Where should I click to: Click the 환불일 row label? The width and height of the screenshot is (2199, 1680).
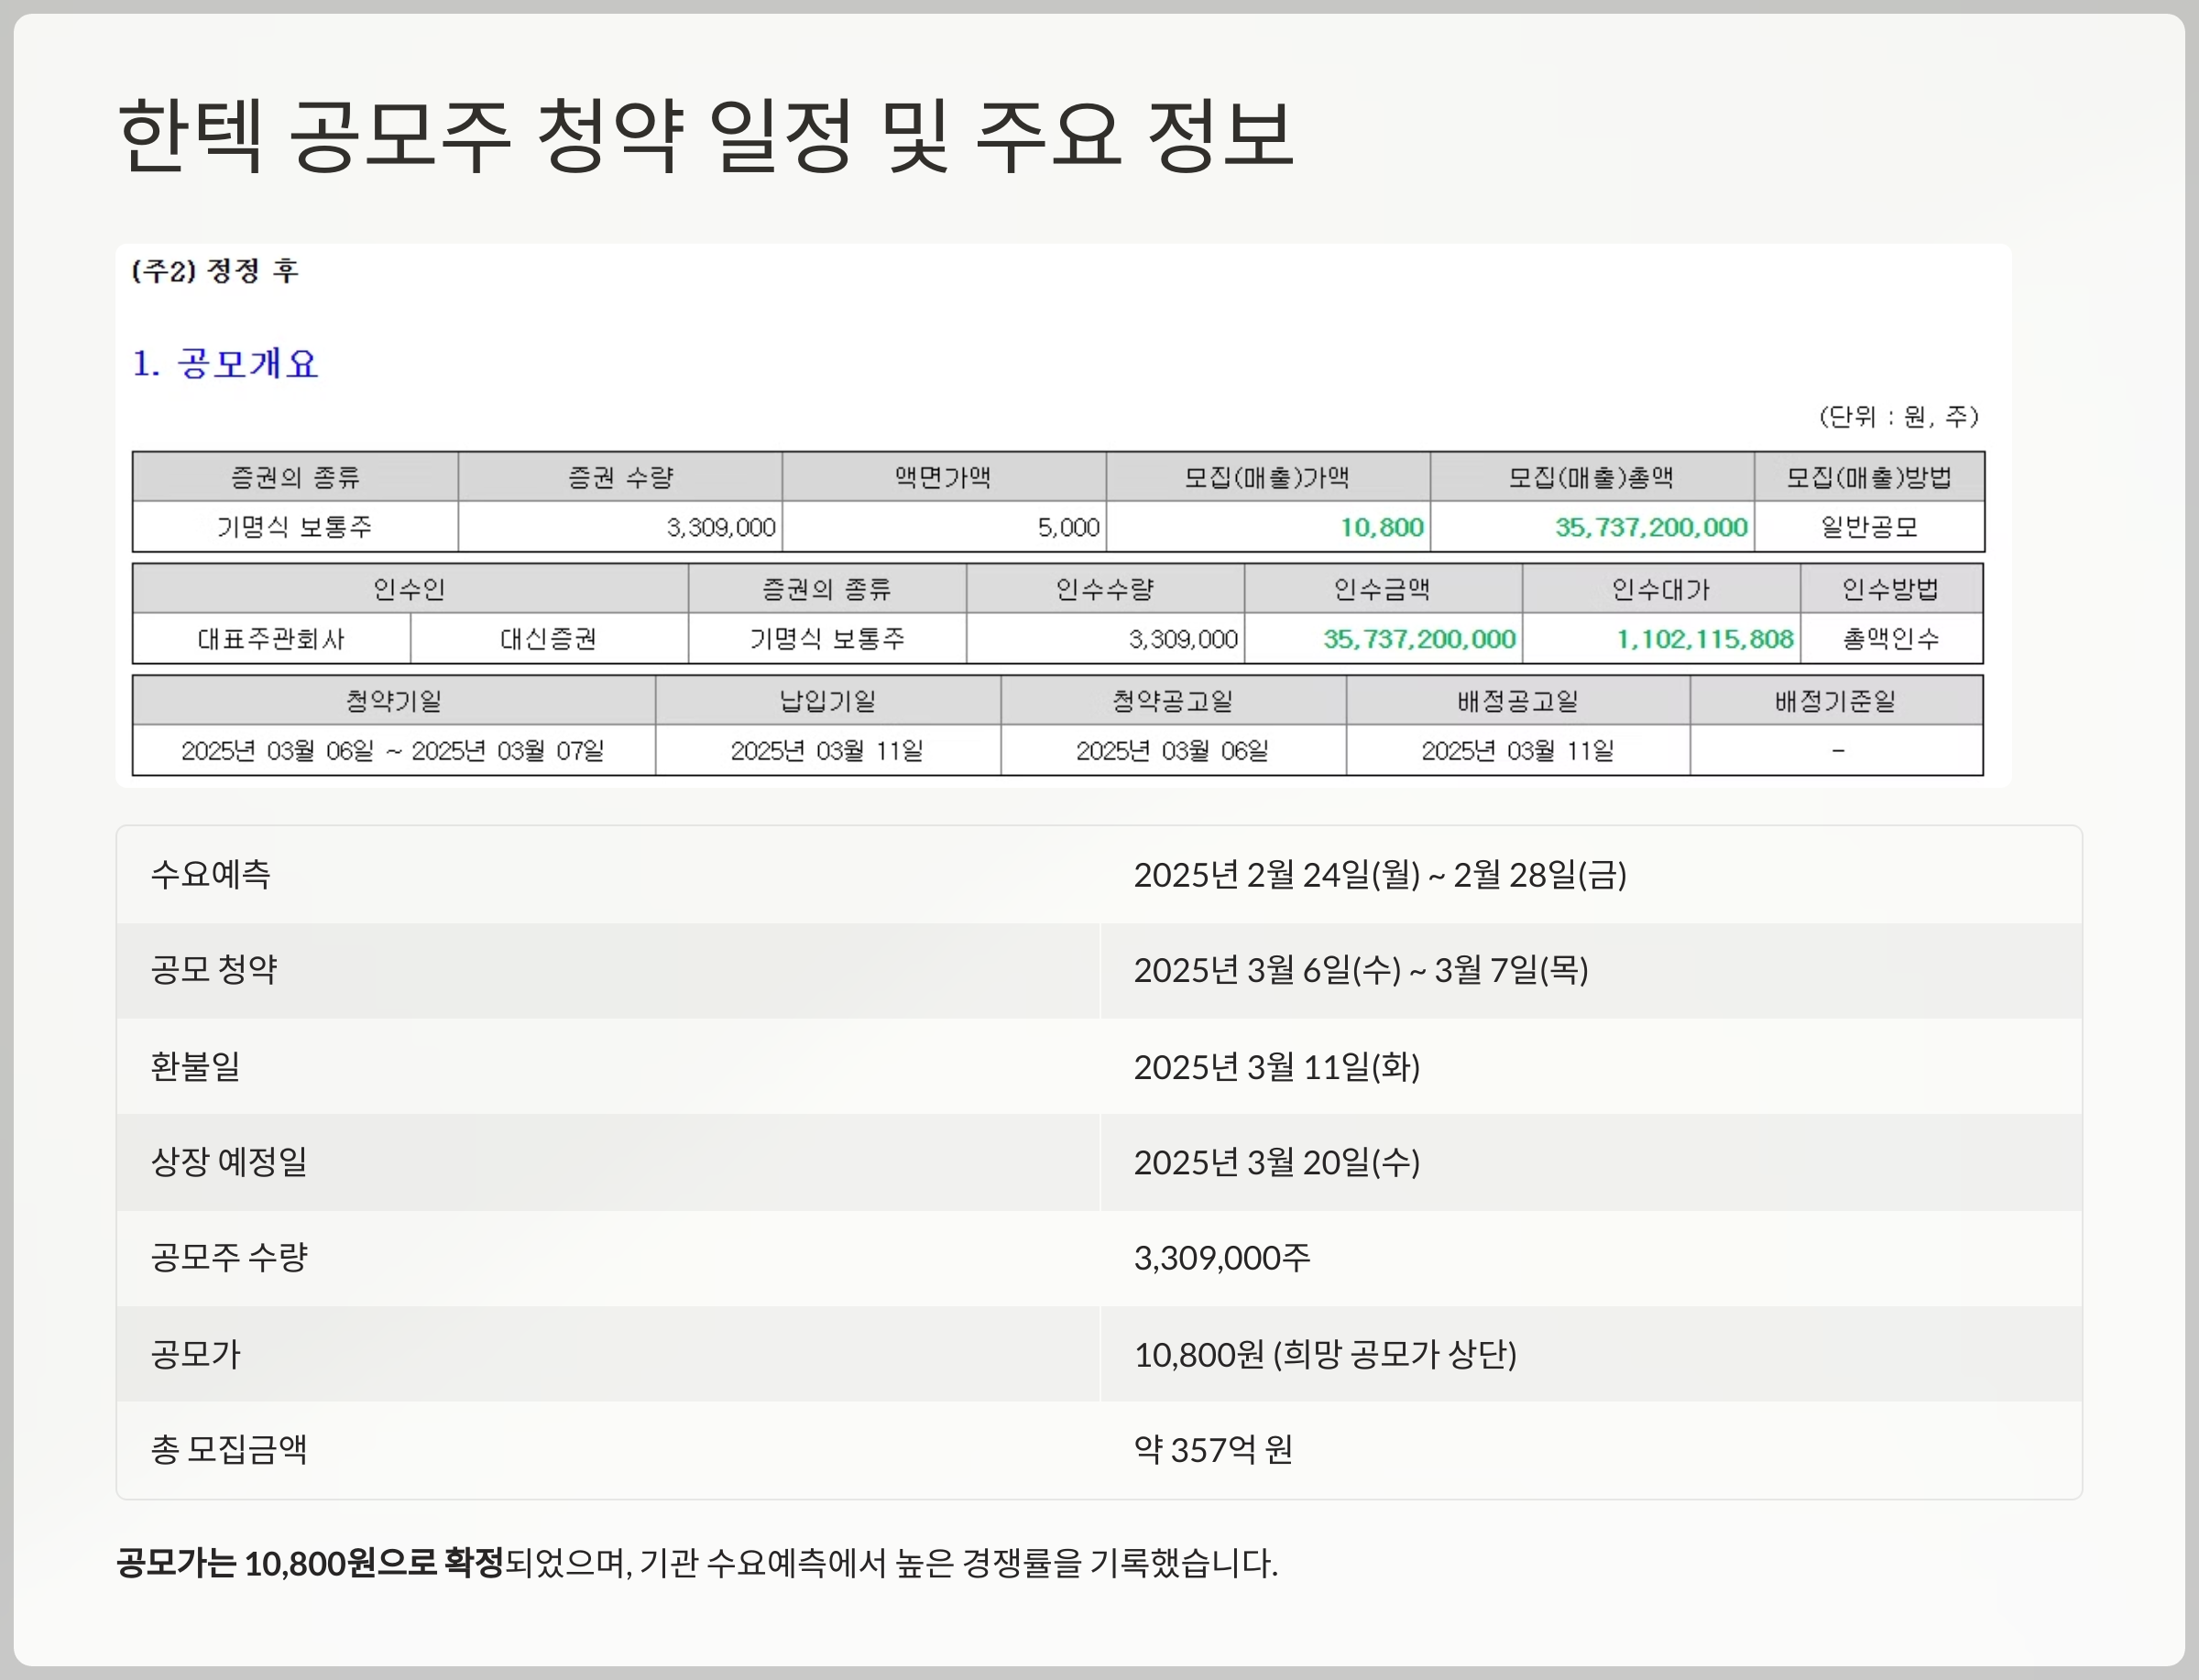196,1066
